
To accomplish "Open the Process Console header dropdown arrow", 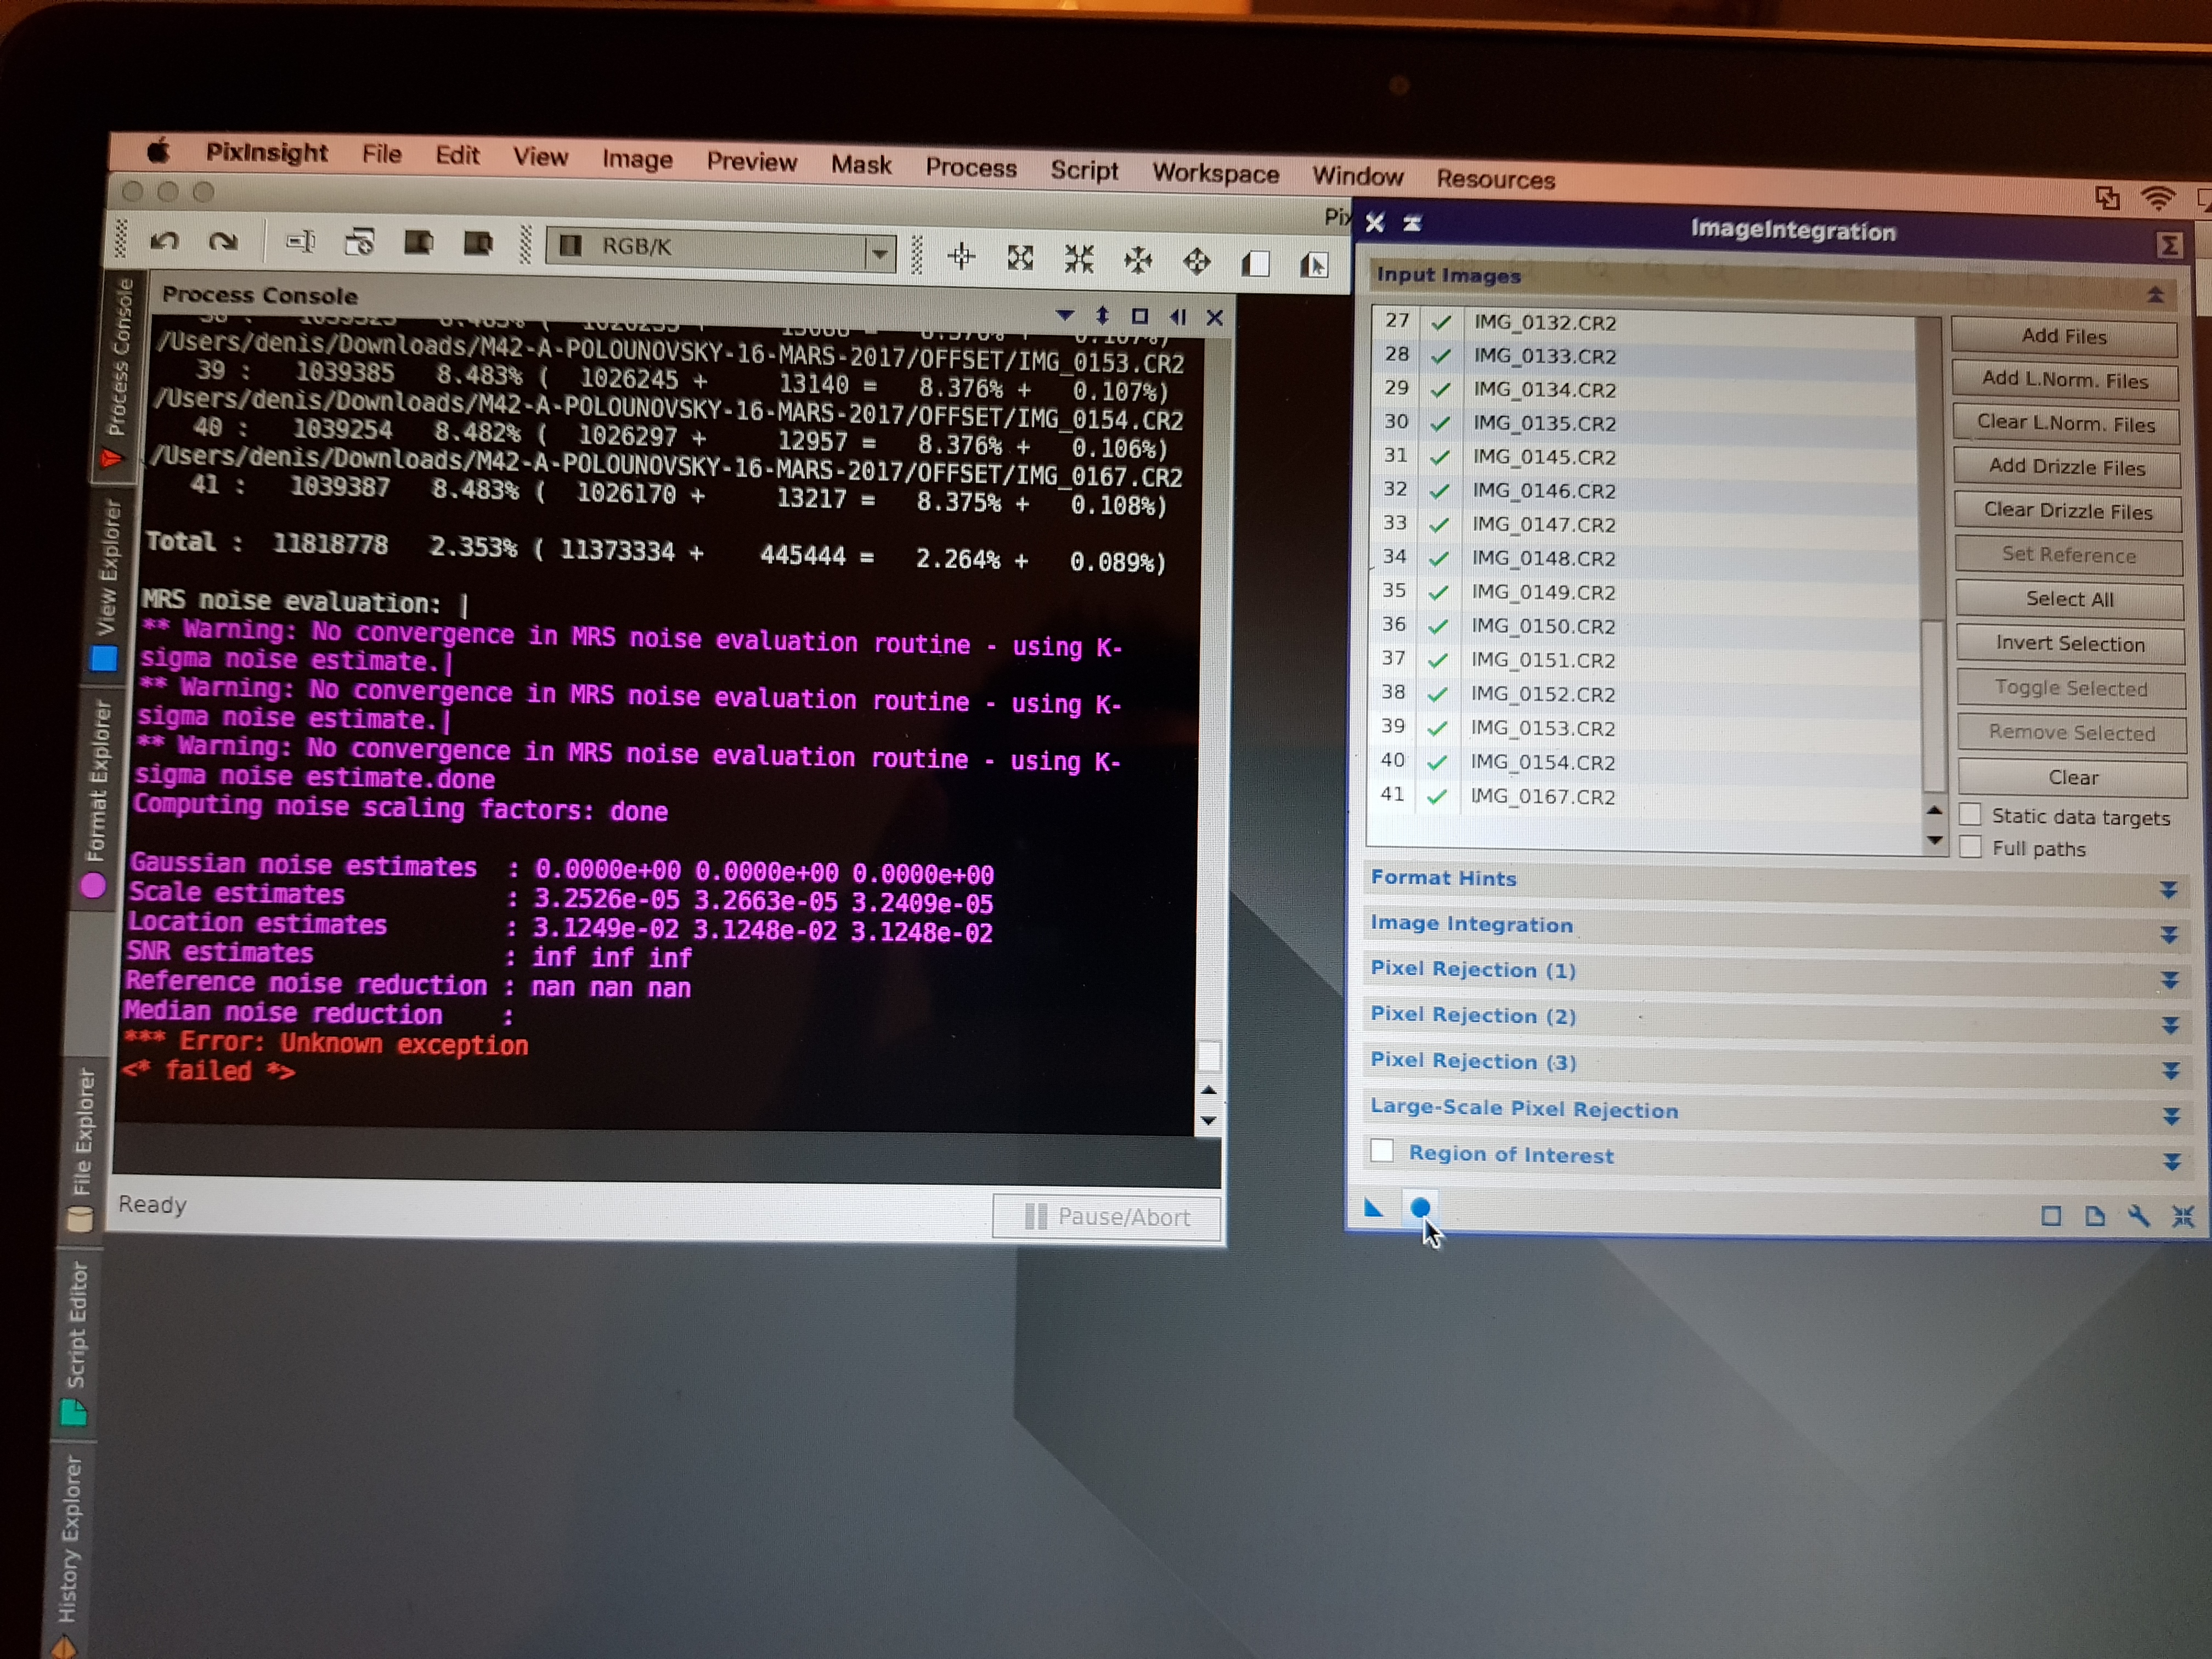I will [1065, 315].
